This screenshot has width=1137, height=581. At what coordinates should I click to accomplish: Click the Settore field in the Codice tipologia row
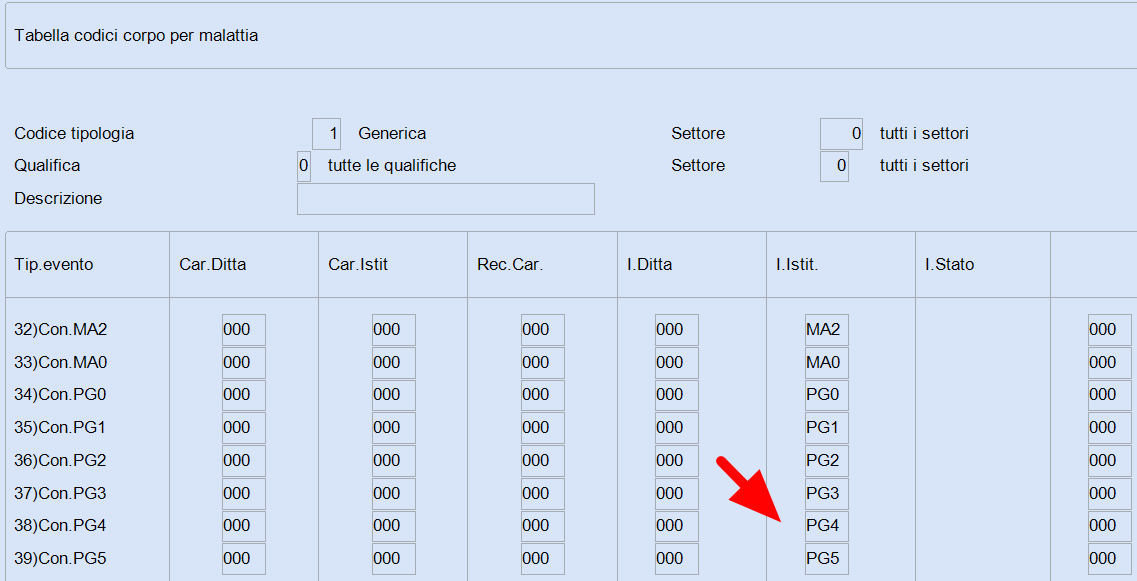pyautogui.click(x=841, y=133)
